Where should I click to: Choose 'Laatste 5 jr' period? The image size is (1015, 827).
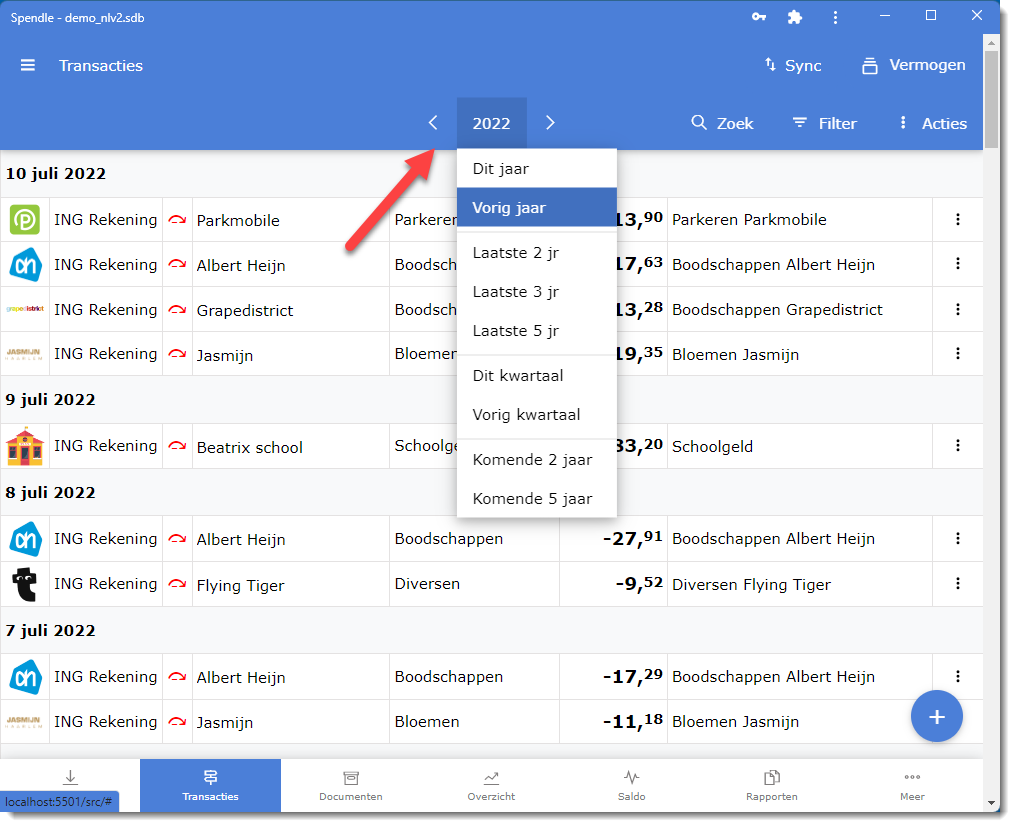click(537, 331)
